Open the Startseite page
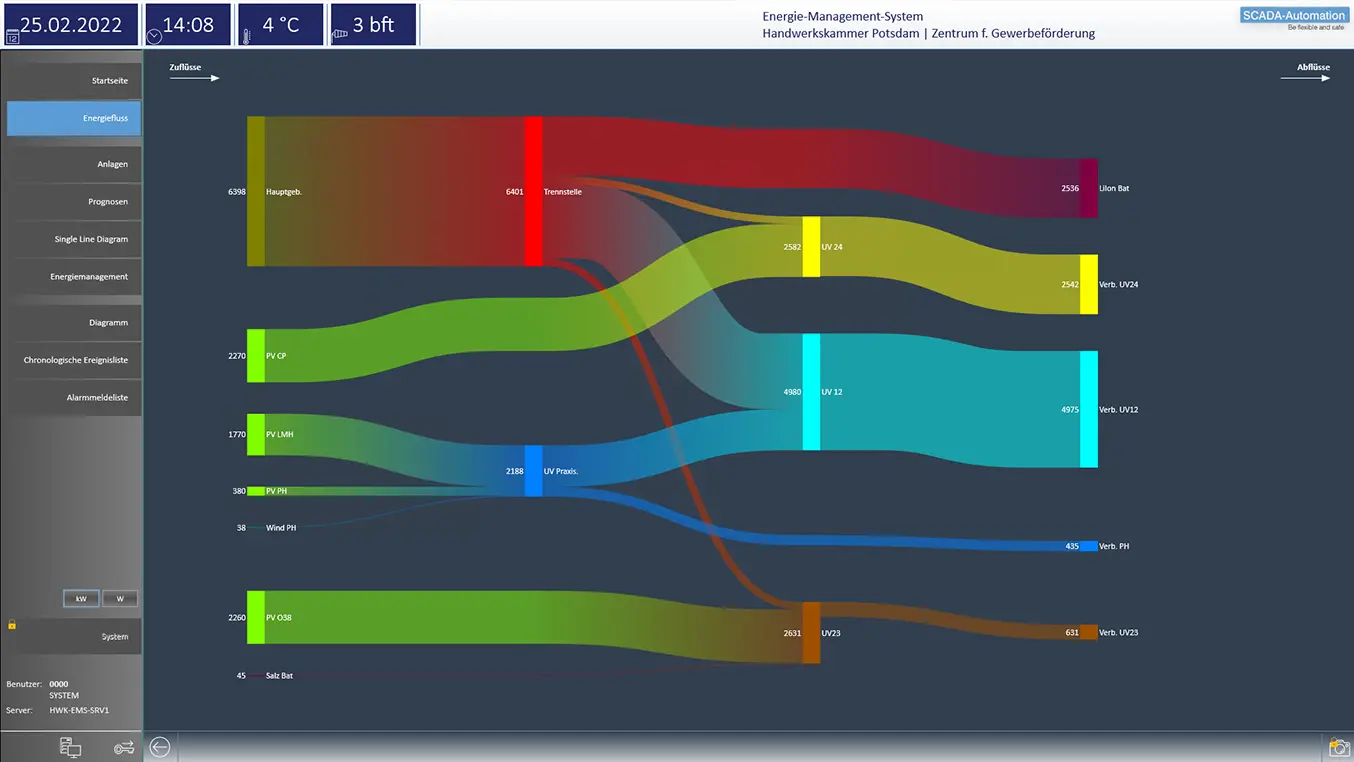 (73, 81)
